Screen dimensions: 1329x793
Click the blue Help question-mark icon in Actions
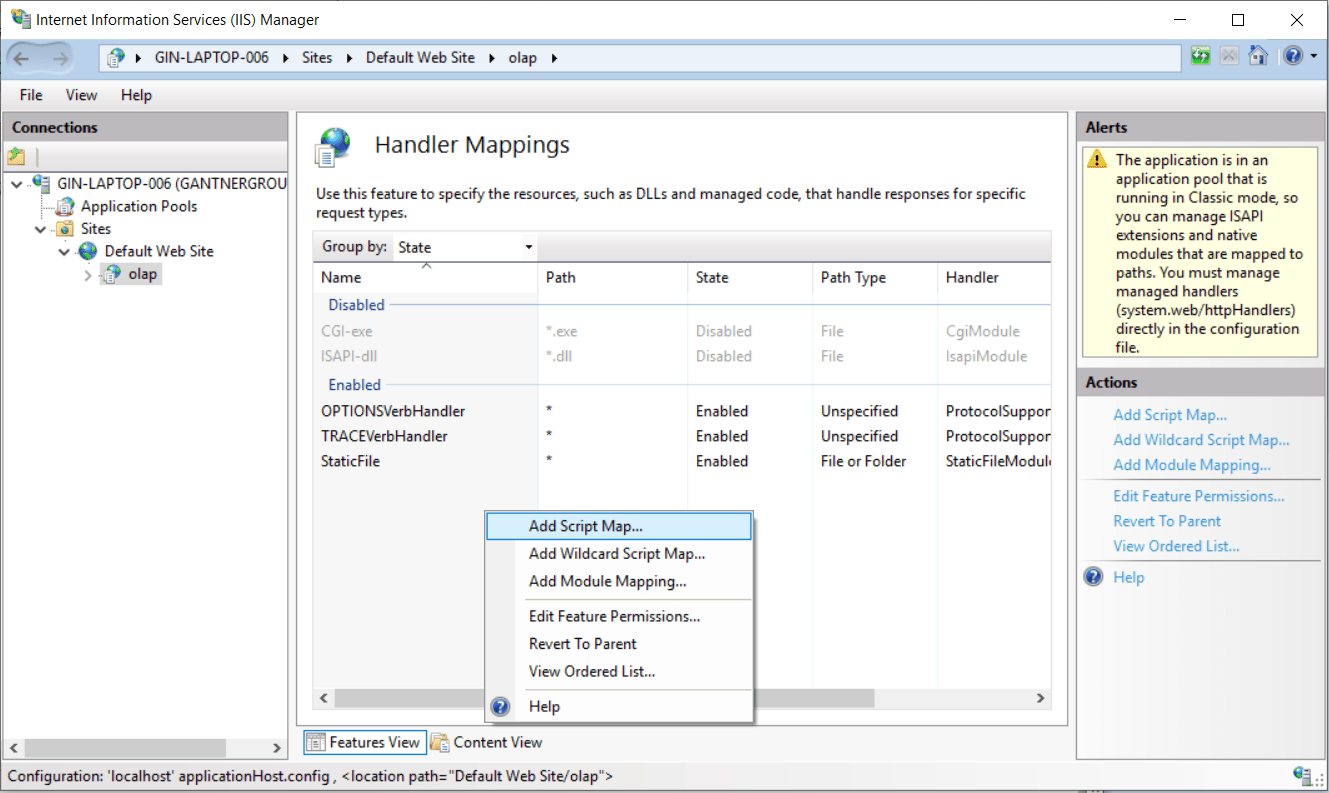(1094, 577)
